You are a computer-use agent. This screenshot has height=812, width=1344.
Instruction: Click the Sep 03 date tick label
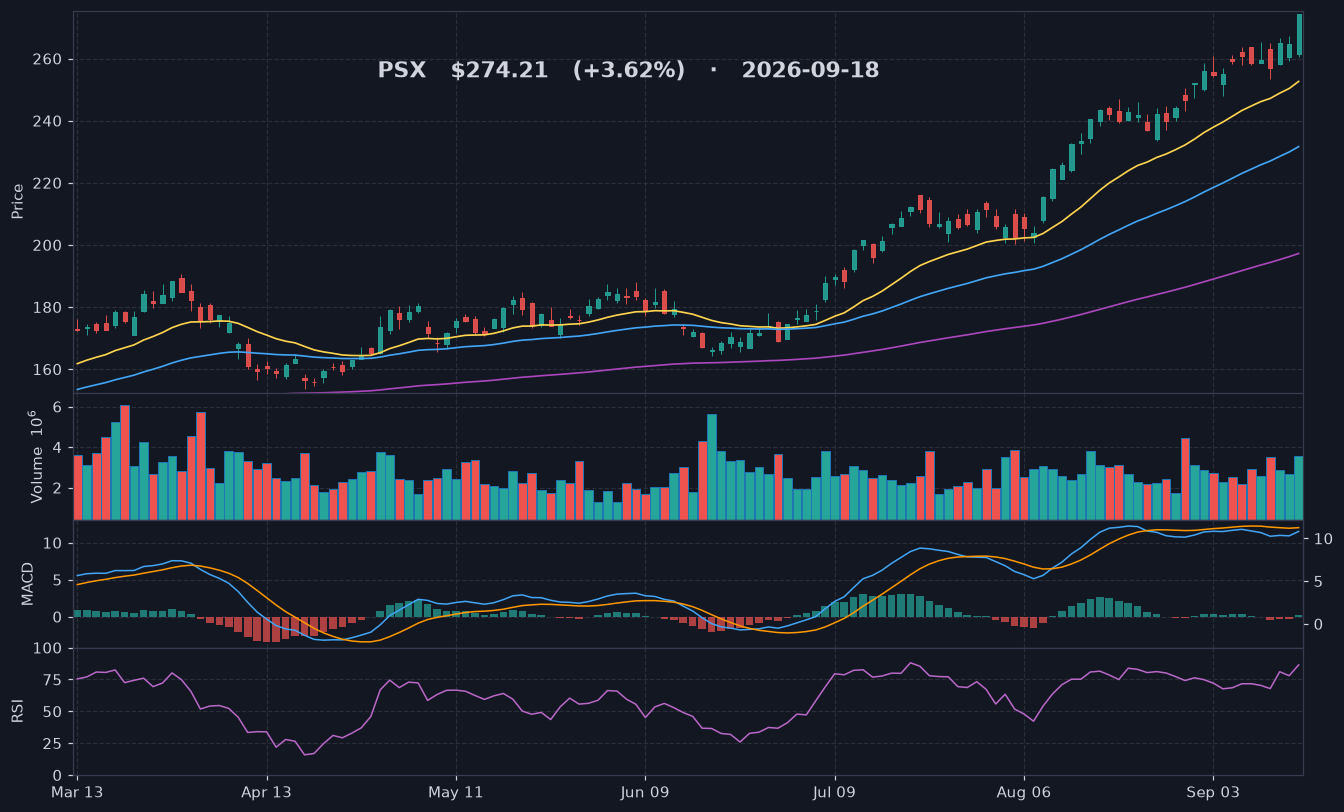(x=1213, y=792)
